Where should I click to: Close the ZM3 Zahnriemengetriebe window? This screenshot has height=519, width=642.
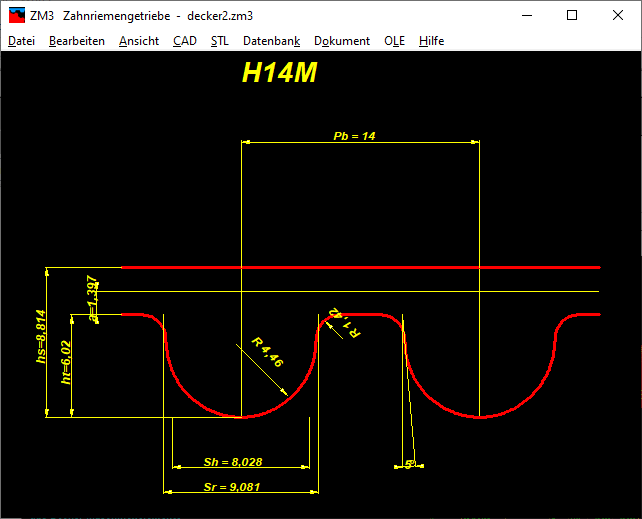point(618,15)
